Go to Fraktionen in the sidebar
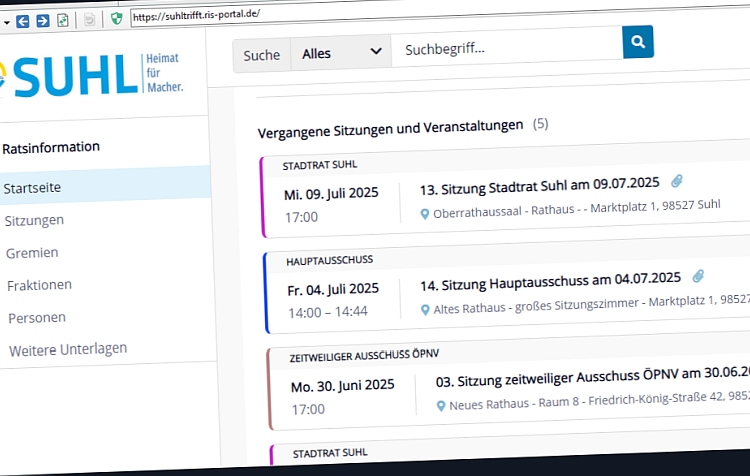Viewport: 750px width, 476px height. point(39,286)
